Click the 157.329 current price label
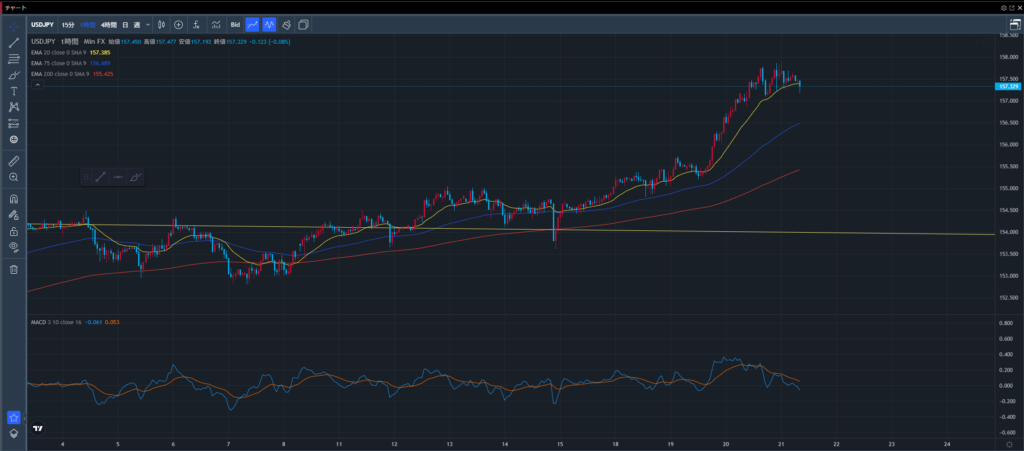The height and width of the screenshot is (451, 1024). click(1007, 87)
